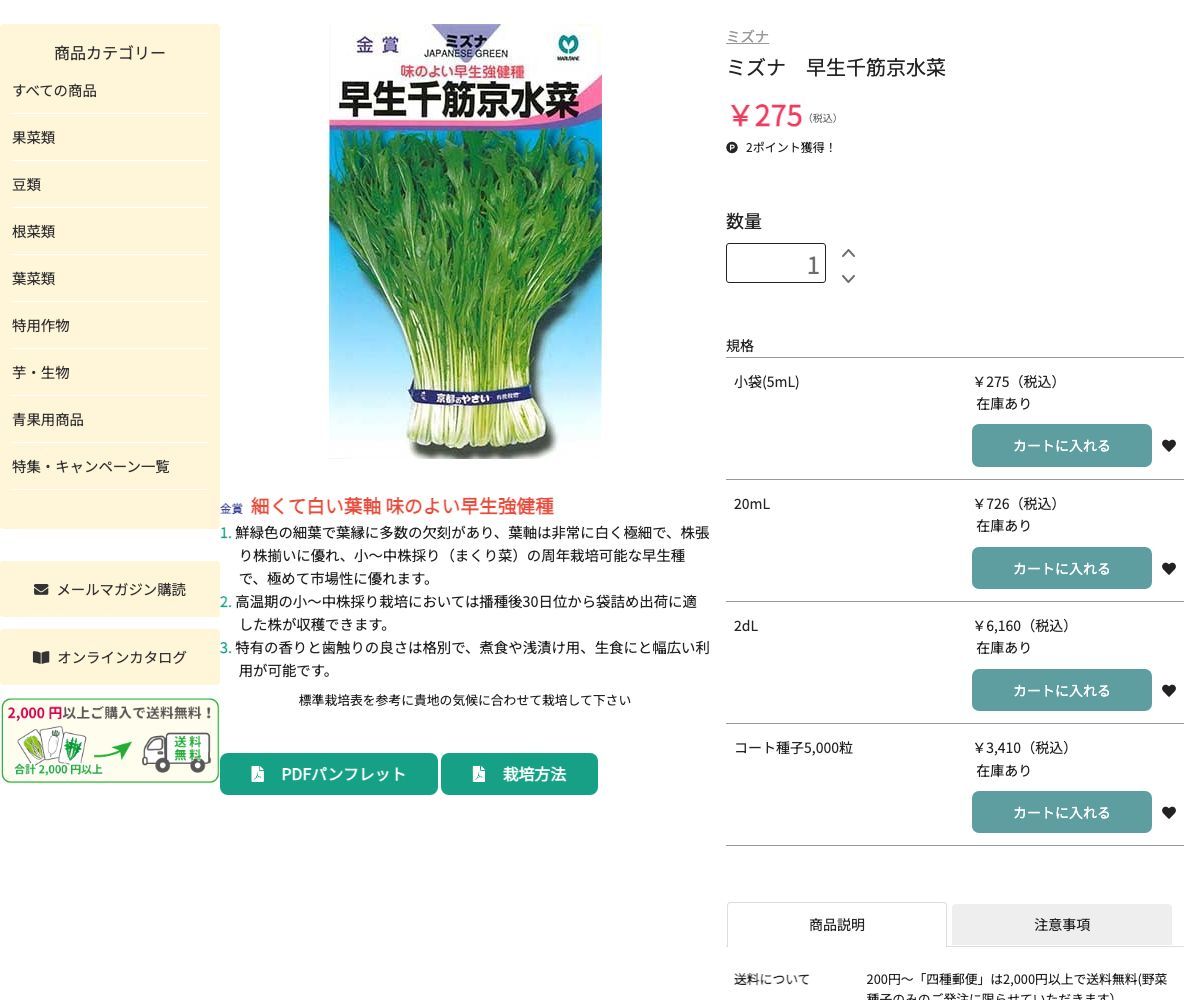Click the PDF icon on PDFパンフレット button

[x=258, y=773]
